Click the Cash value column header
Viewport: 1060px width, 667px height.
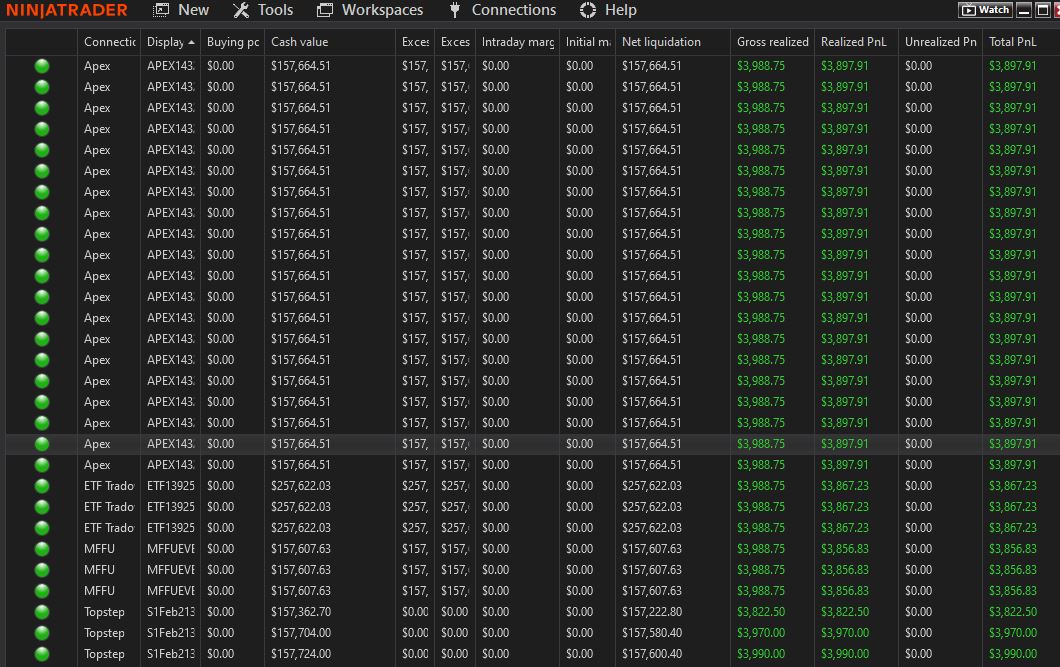pos(330,42)
